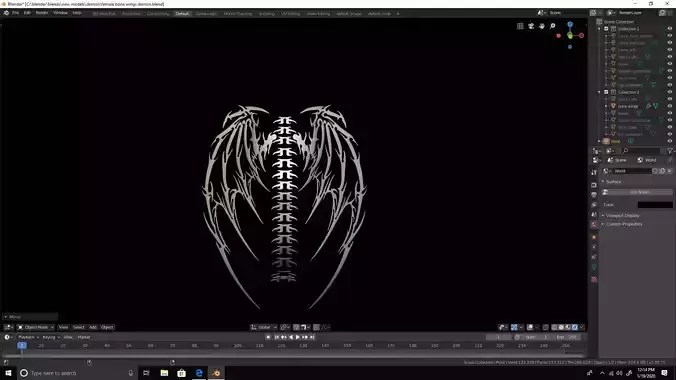
Task: Jump to next keyframe
Action: coord(305,337)
